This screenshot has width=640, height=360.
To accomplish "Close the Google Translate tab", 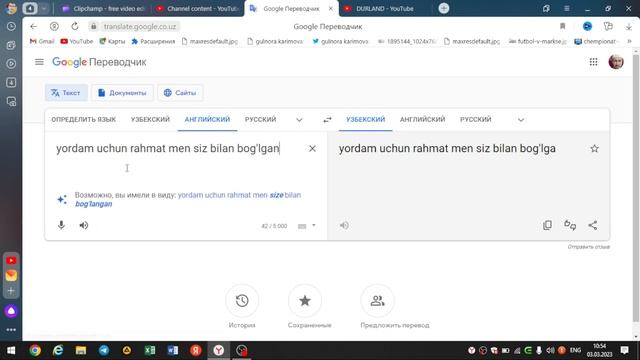I will 331,9.
